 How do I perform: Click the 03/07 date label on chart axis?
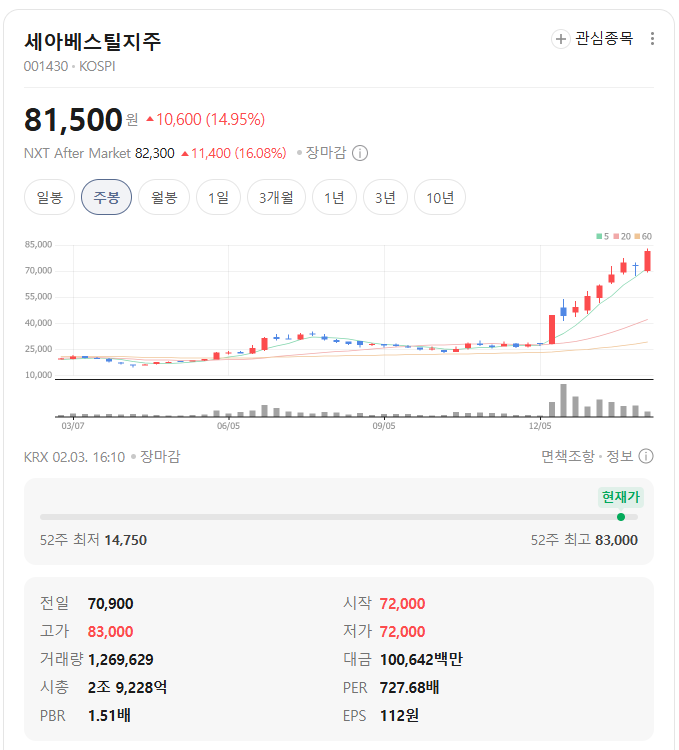[73, 426]
